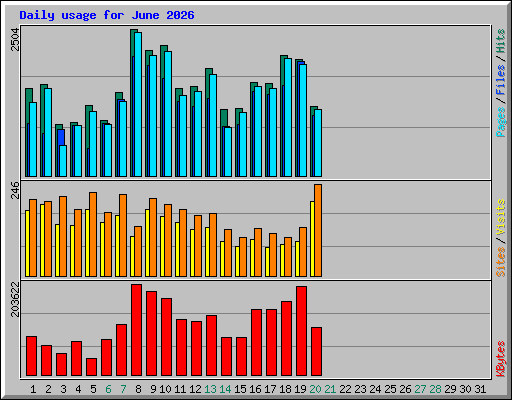Click the yellow "Visits" legend word
This screenshot has height=400, width=512.
(500, 218)
